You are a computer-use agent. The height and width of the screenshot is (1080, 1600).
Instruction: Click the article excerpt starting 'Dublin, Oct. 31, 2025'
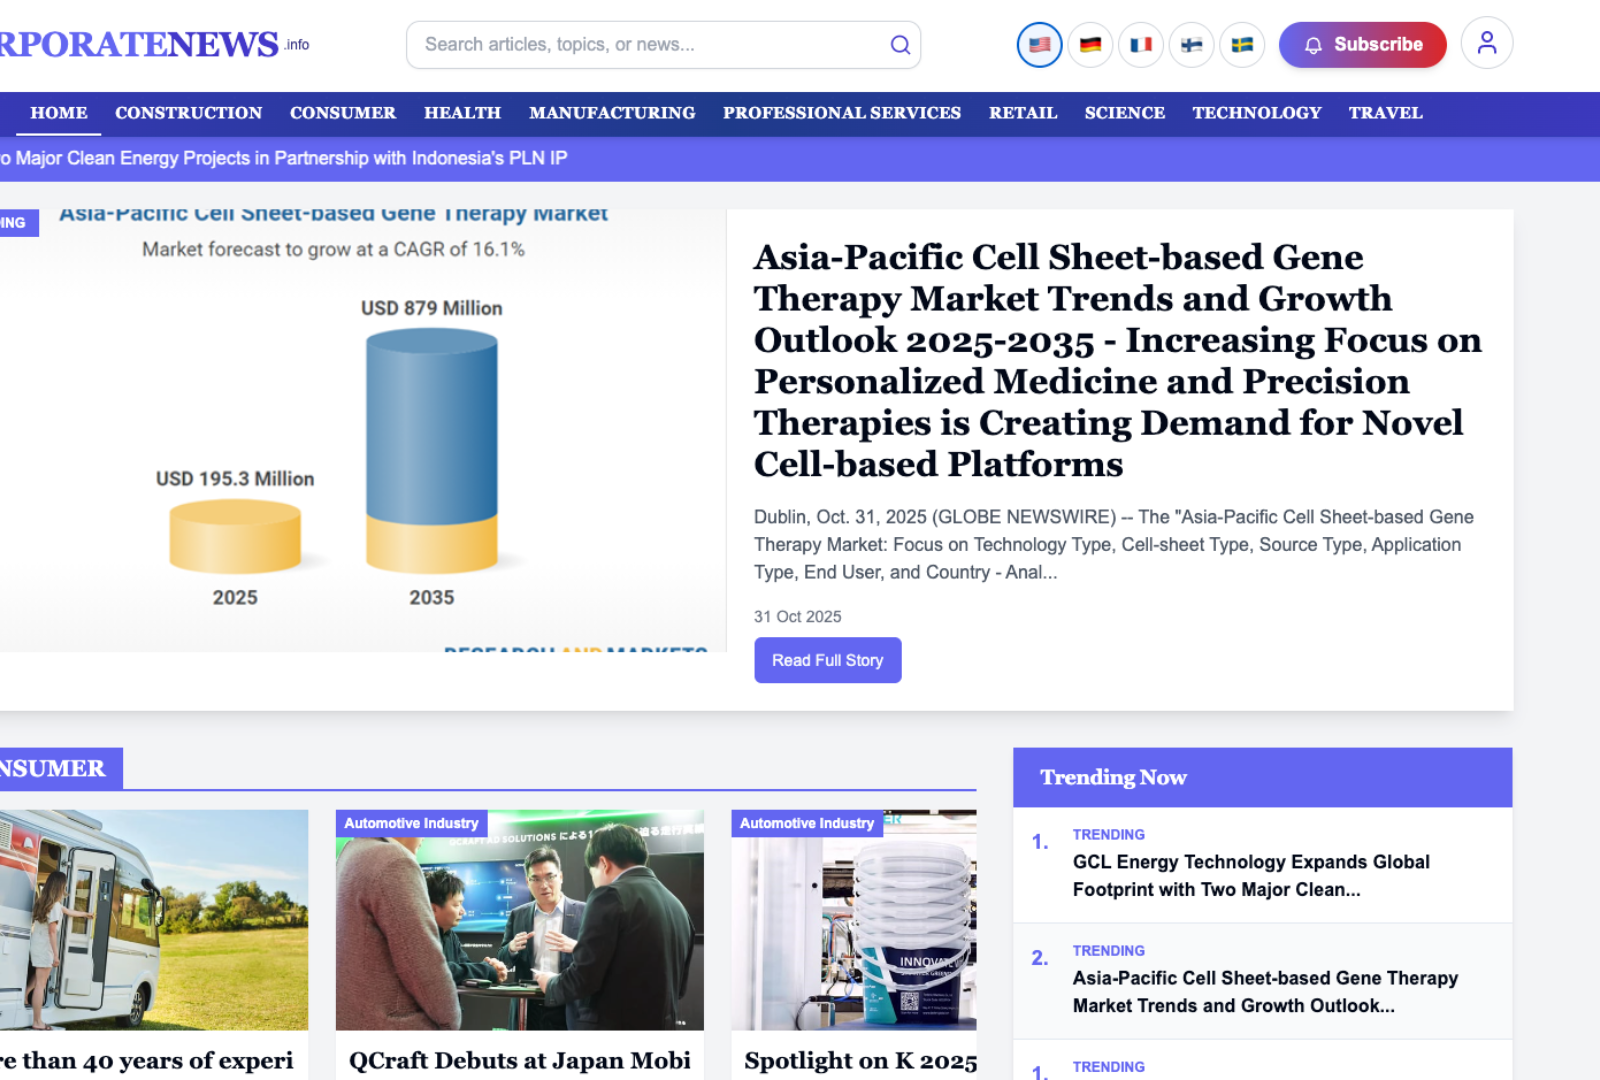pos(1114,544)
